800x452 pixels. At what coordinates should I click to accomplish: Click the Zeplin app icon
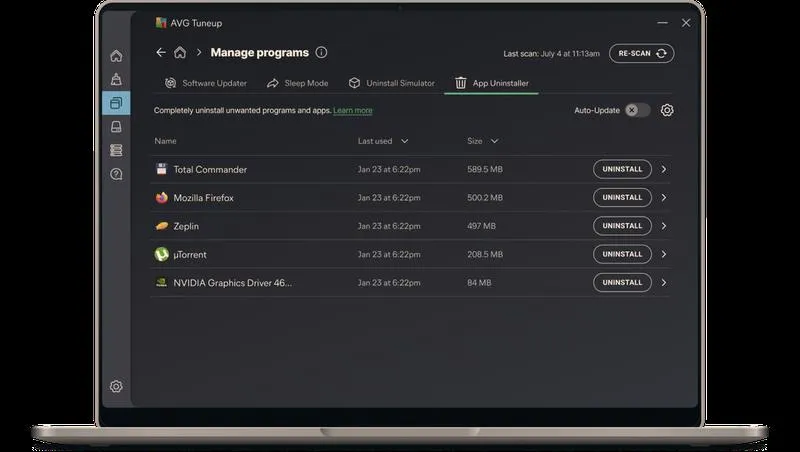pos(161,226)
